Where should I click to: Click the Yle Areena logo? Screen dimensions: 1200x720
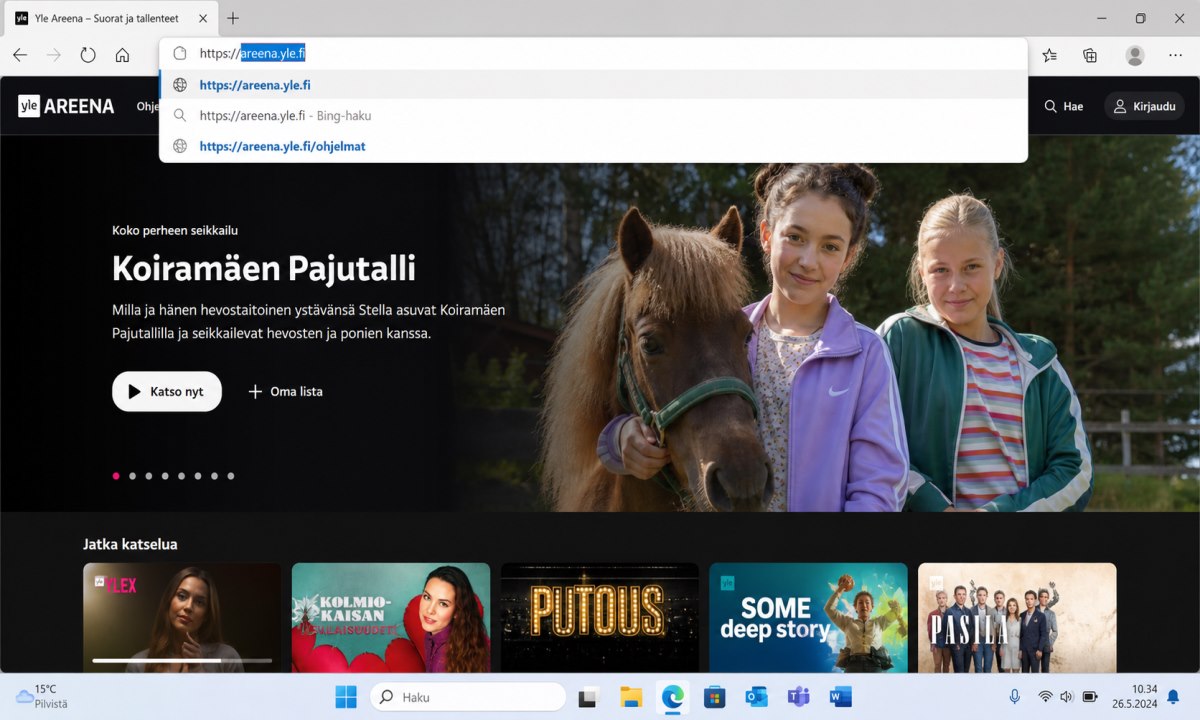pos(66,106)
